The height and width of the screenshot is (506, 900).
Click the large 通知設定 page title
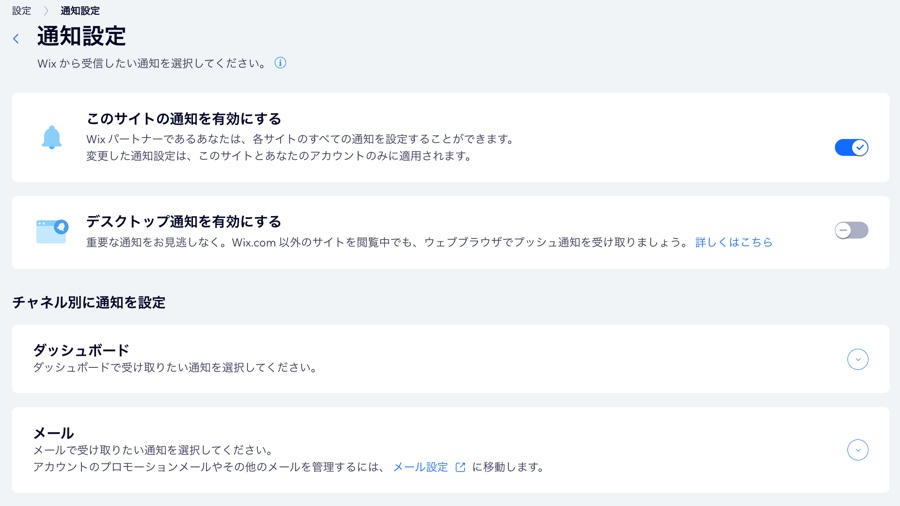pyautogui.click(x=81, y=37)
